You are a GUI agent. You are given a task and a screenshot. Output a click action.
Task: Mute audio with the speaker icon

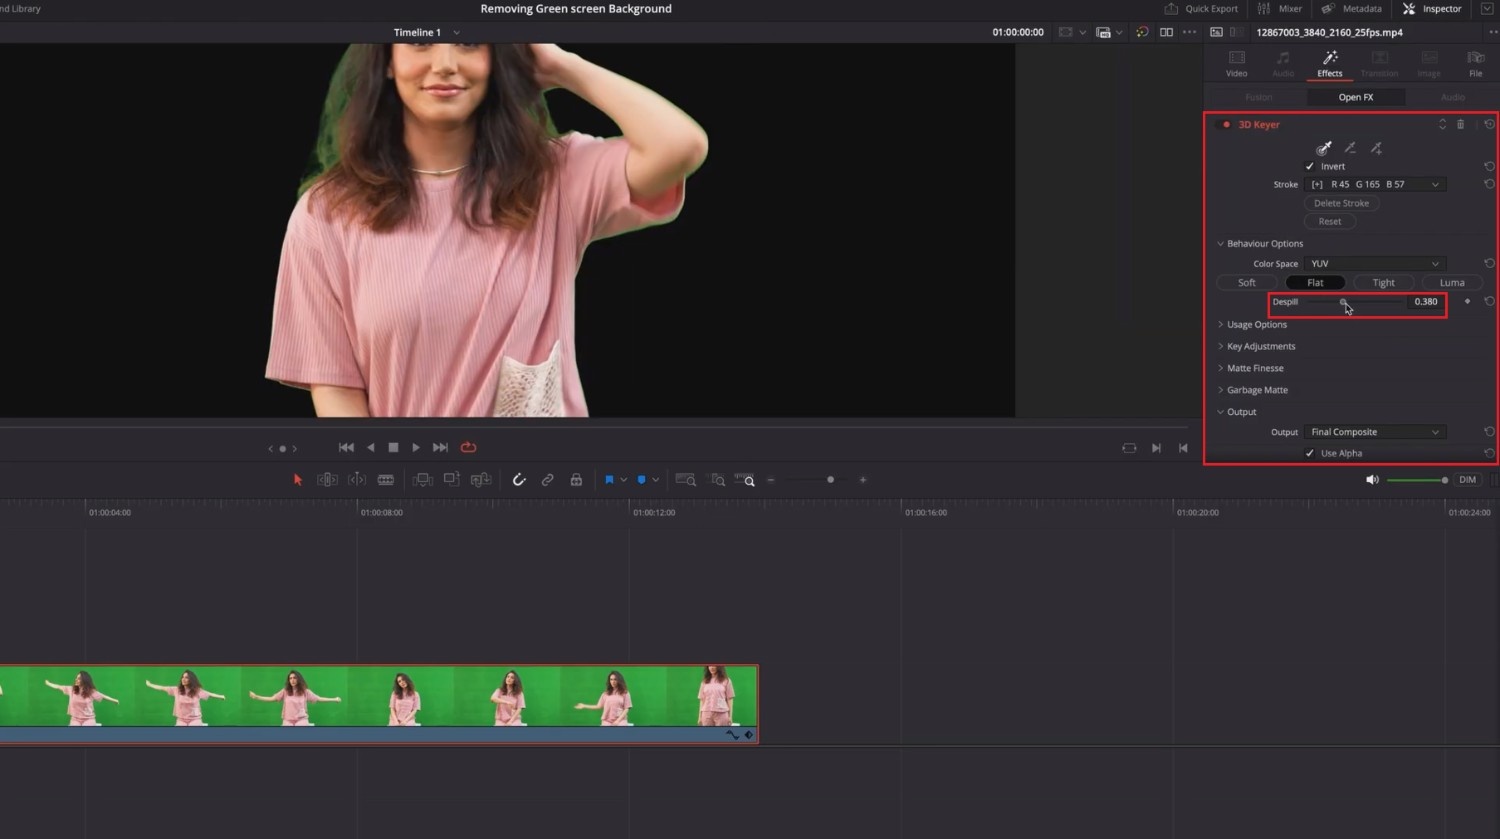(1372, 480)
